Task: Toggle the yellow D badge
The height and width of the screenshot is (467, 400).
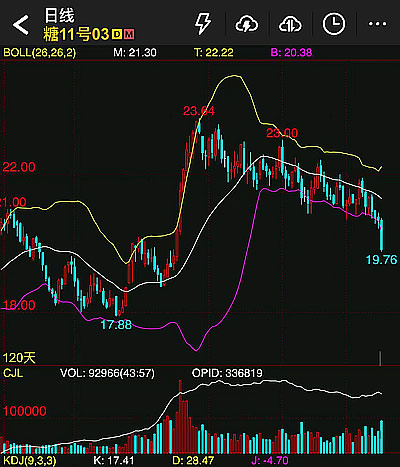Action: coord(117,34)
